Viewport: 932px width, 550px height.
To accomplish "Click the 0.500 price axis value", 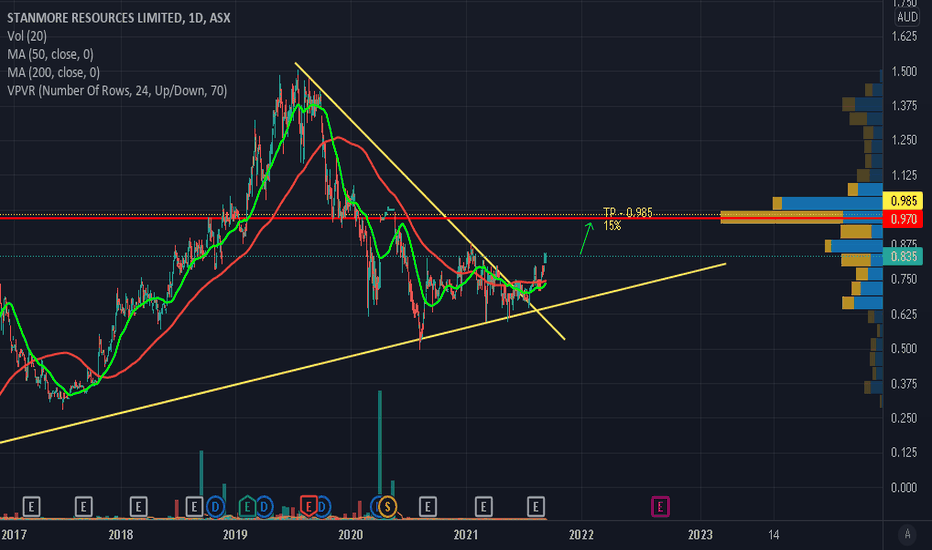I will [x=904, y=348].
